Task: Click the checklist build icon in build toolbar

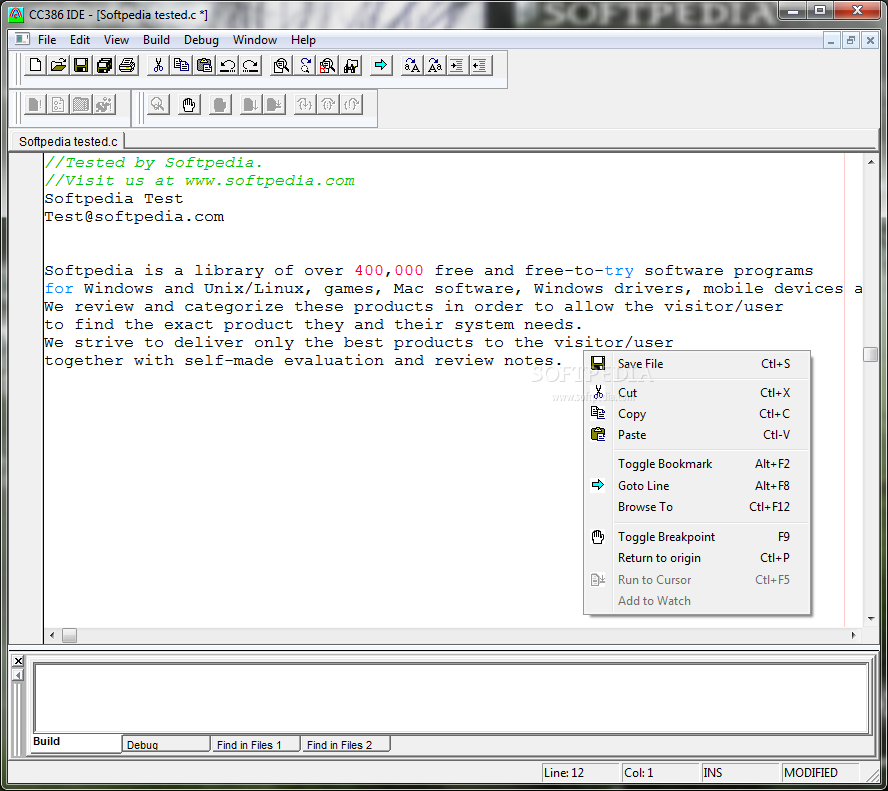Action: [58, 105]
